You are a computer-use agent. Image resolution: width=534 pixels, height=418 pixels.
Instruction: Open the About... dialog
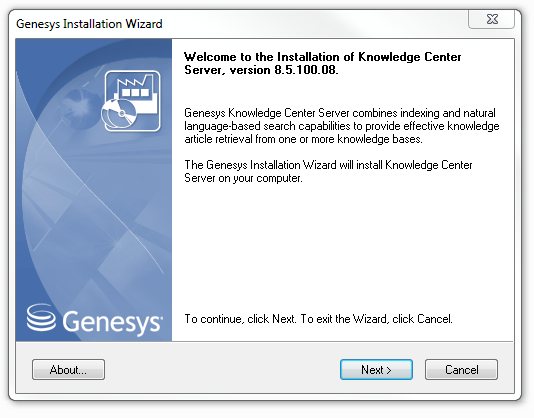(x=68, y=370)
